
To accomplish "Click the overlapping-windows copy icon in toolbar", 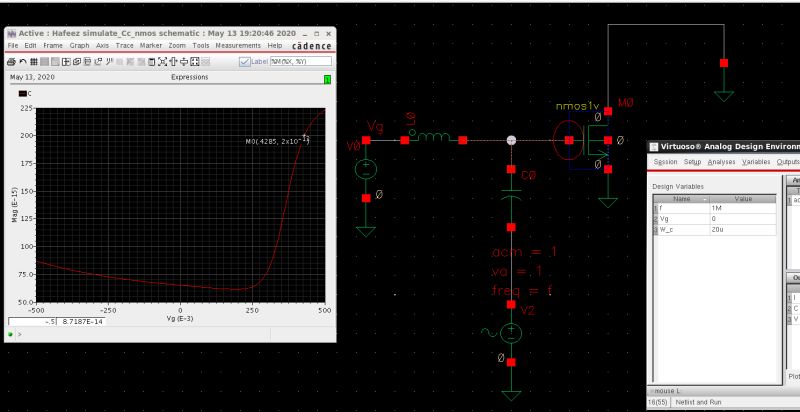I will [77, 62].
